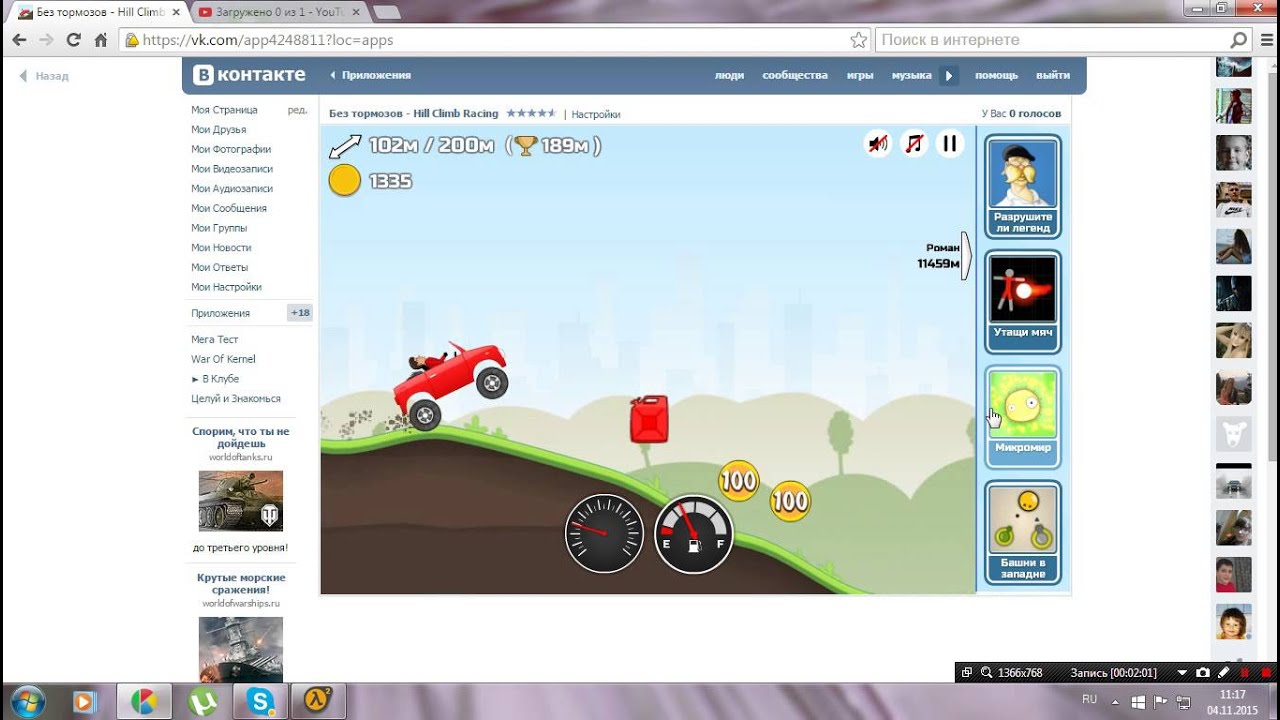
Task: Open Мои Аудиозаписи in sidebar
Action: pos(232,189)
